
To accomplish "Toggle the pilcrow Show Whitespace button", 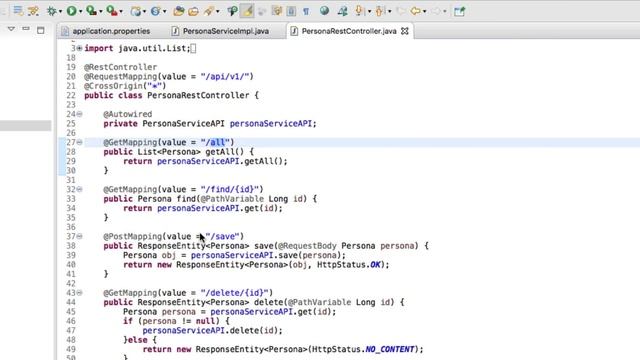I will point(306,11).
